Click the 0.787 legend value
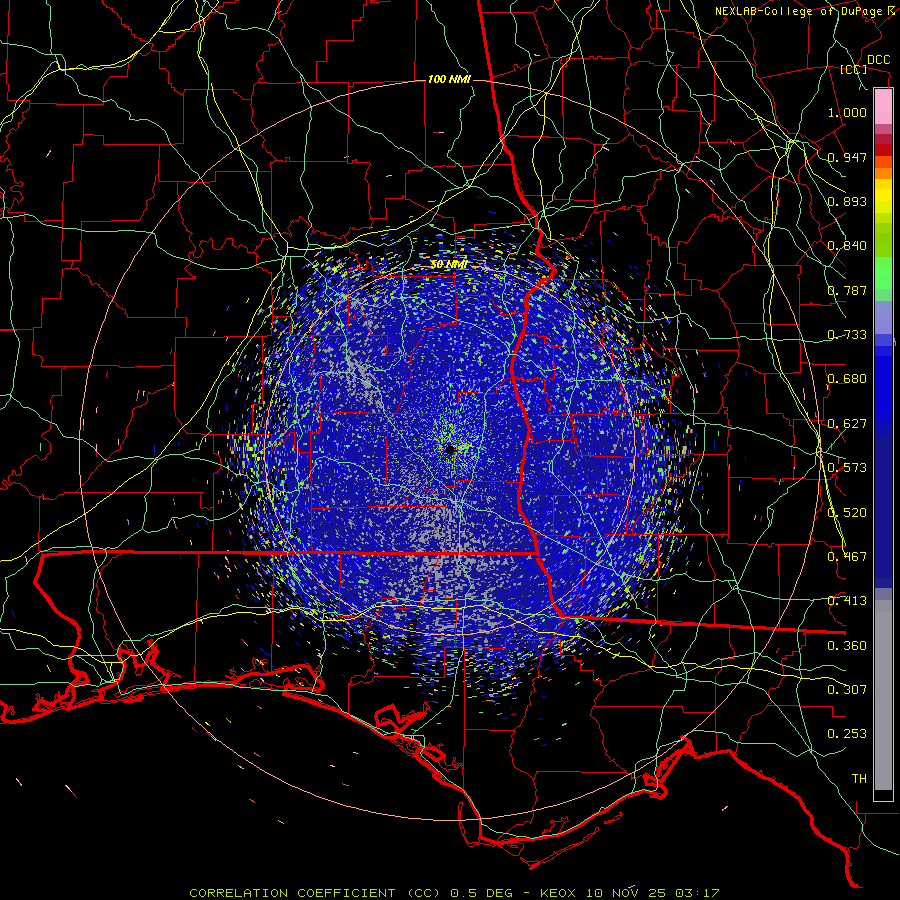 847,290
